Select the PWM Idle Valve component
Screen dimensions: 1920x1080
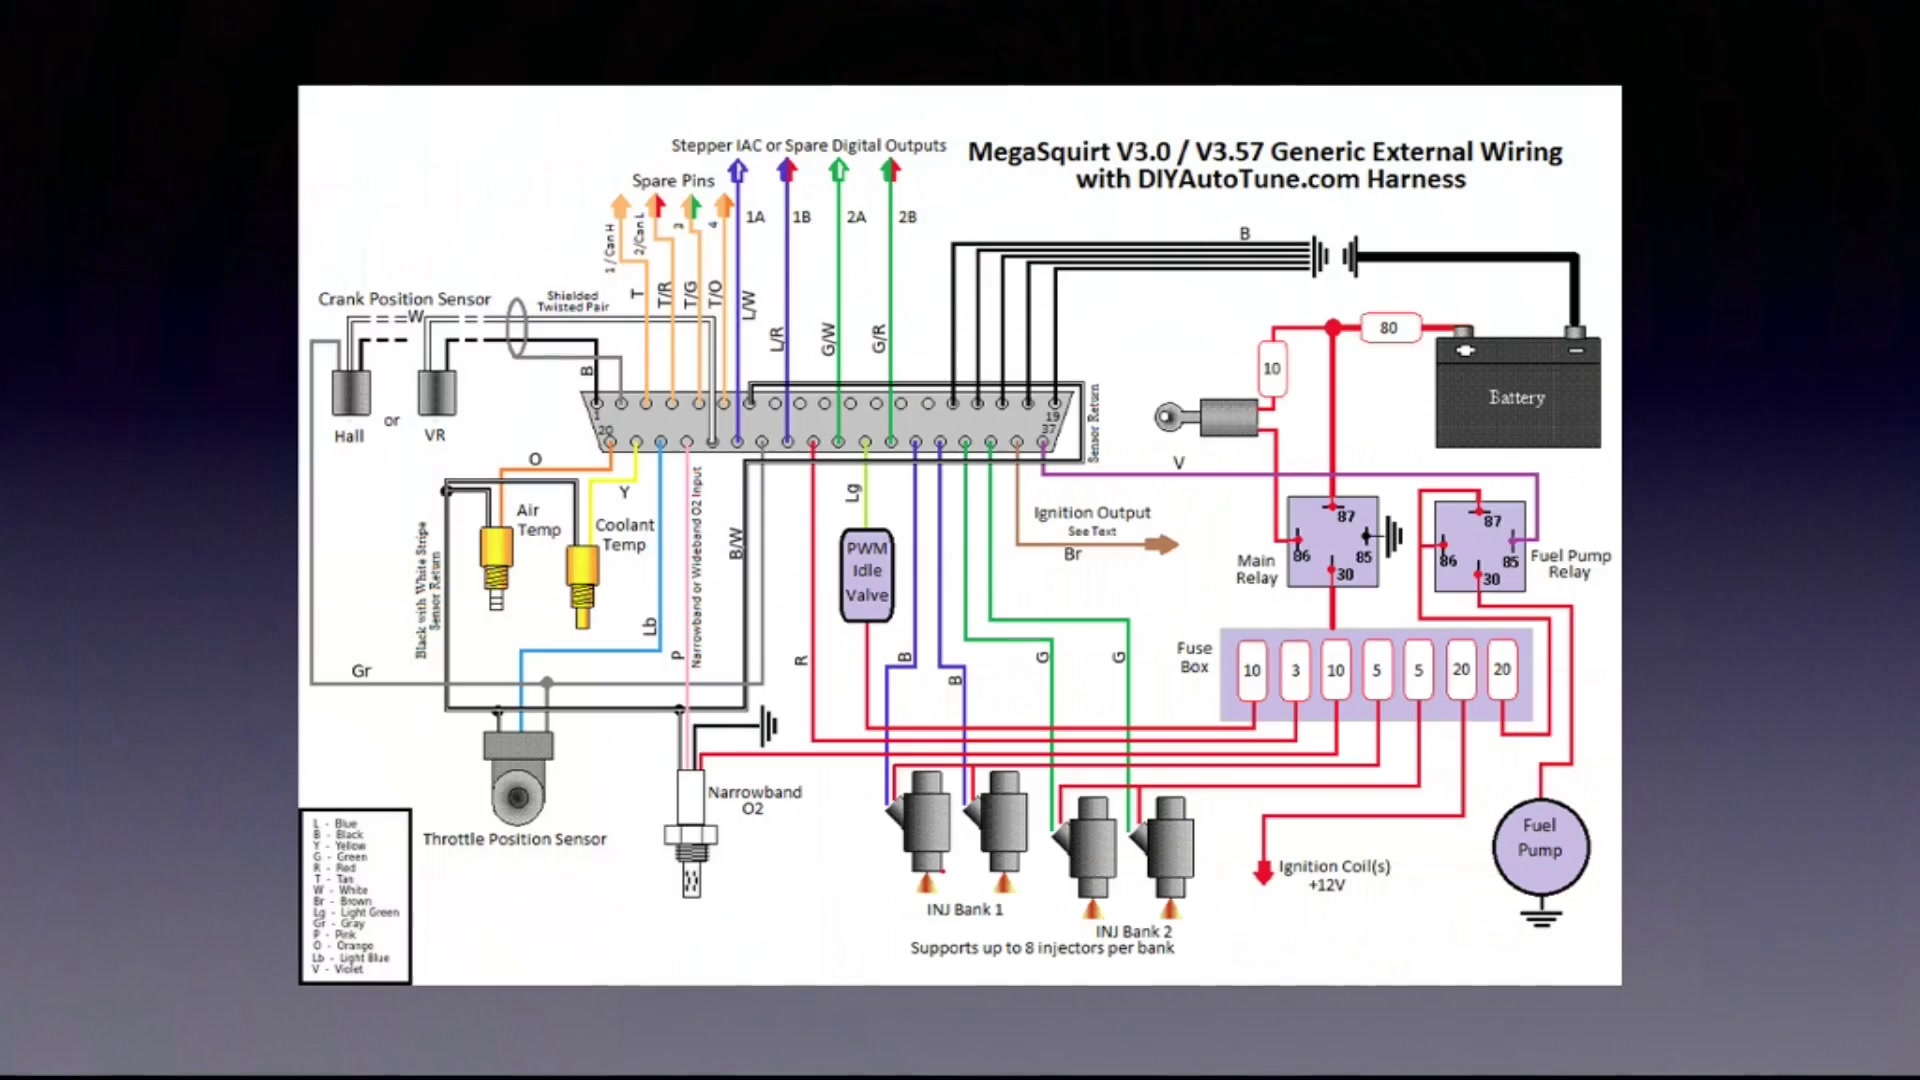(x=866, y=575)
